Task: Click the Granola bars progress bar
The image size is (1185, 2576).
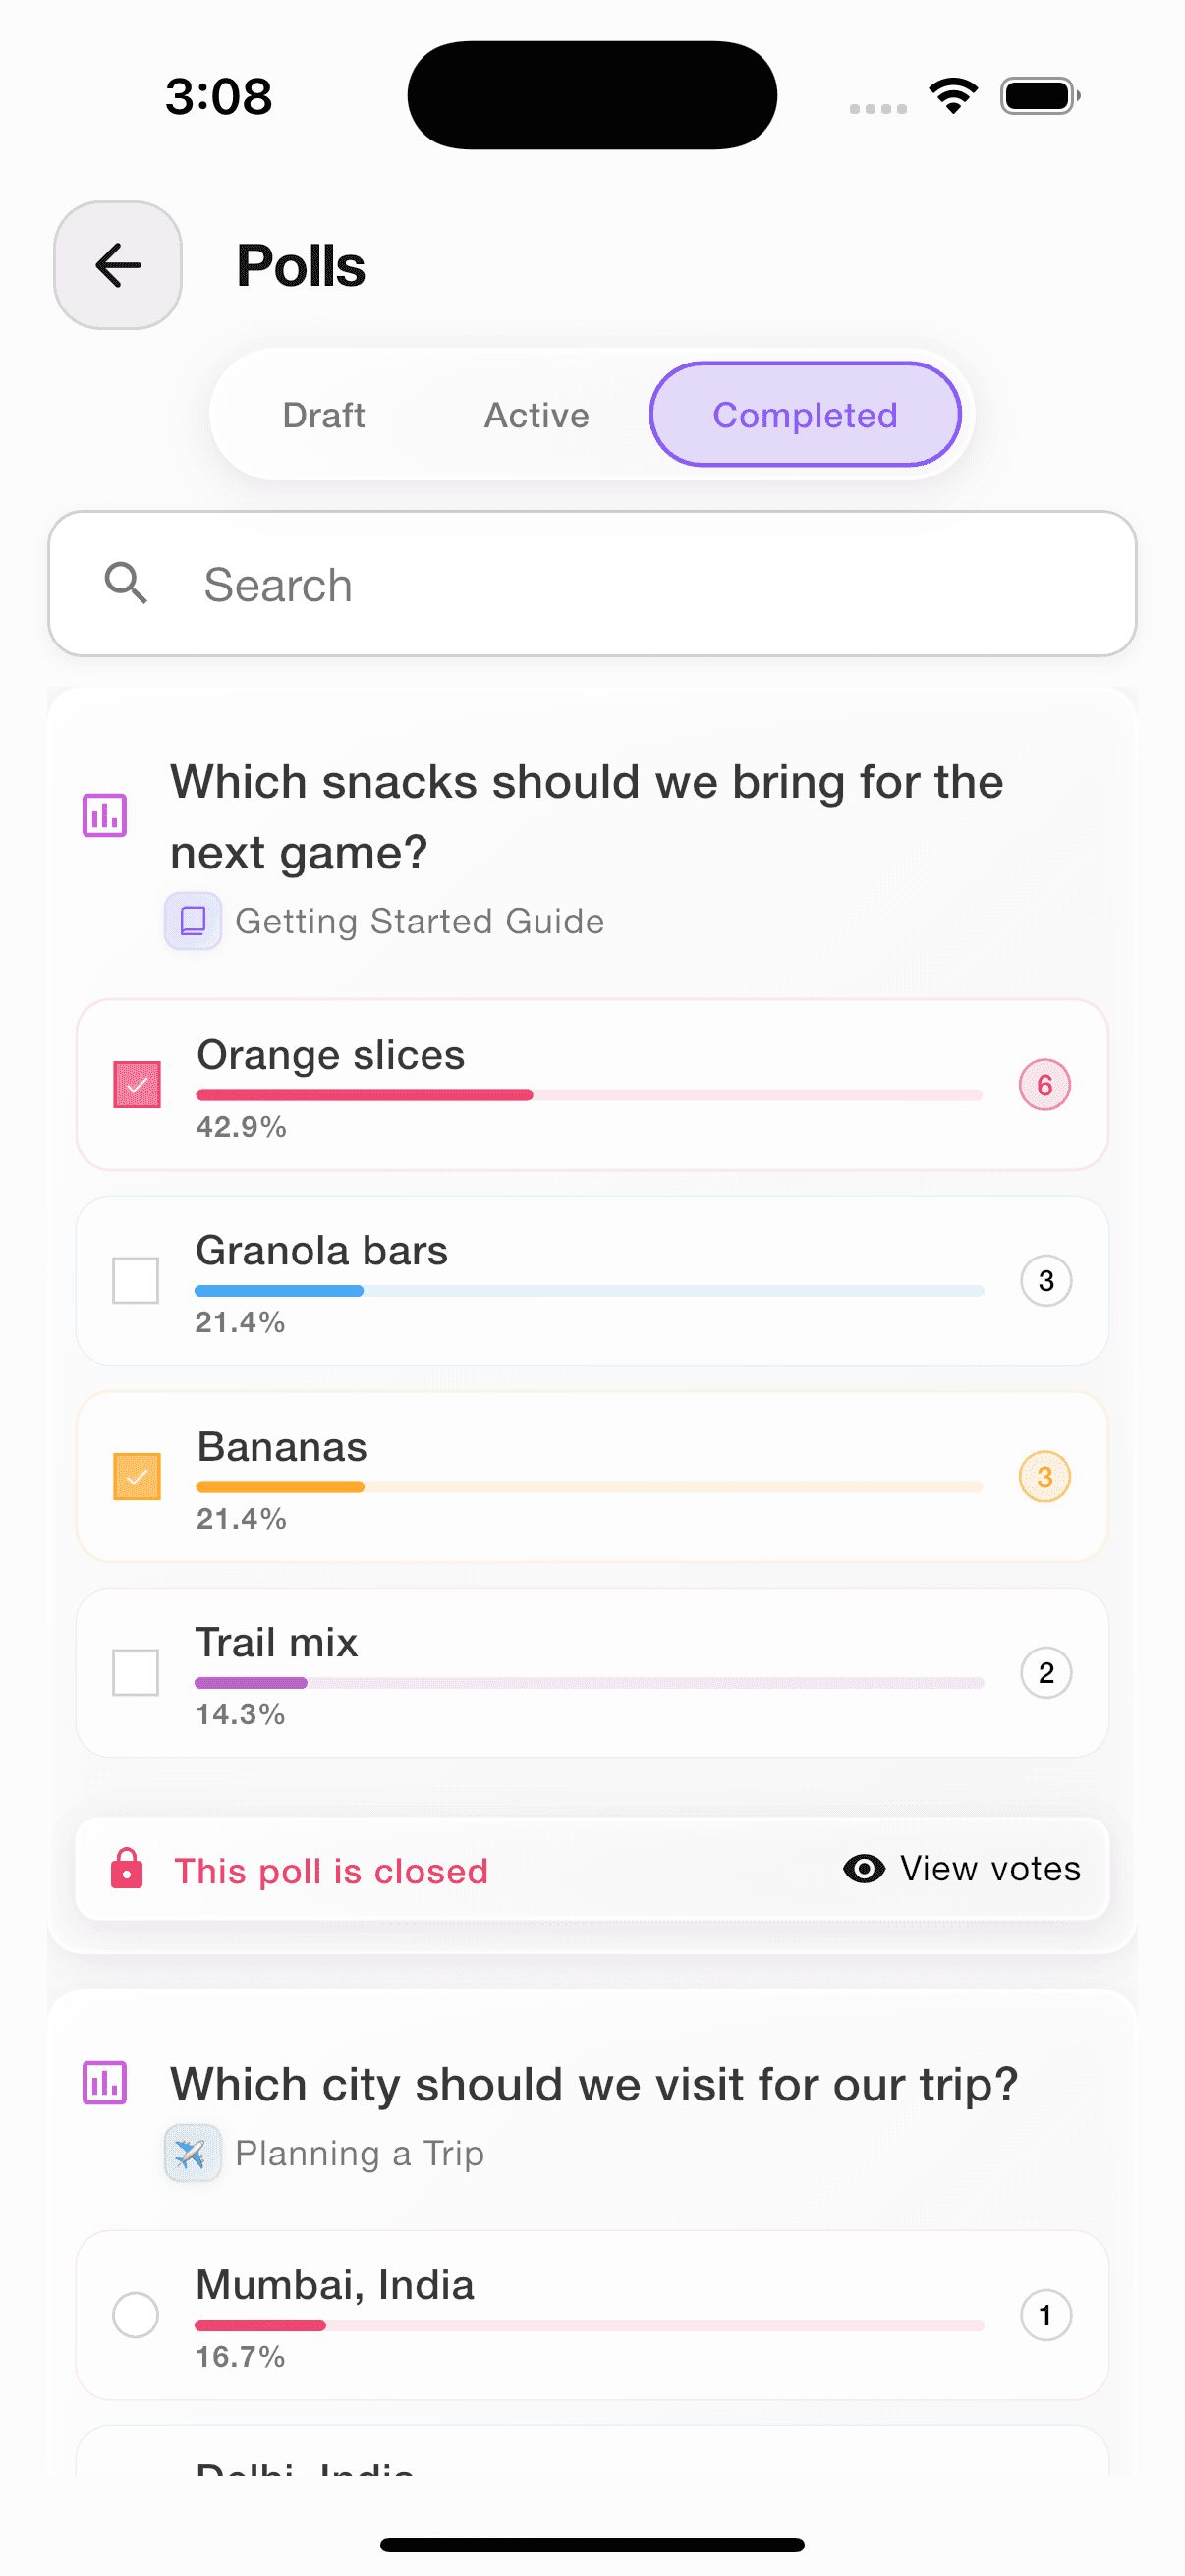Action: click(x=589, y=1291)
